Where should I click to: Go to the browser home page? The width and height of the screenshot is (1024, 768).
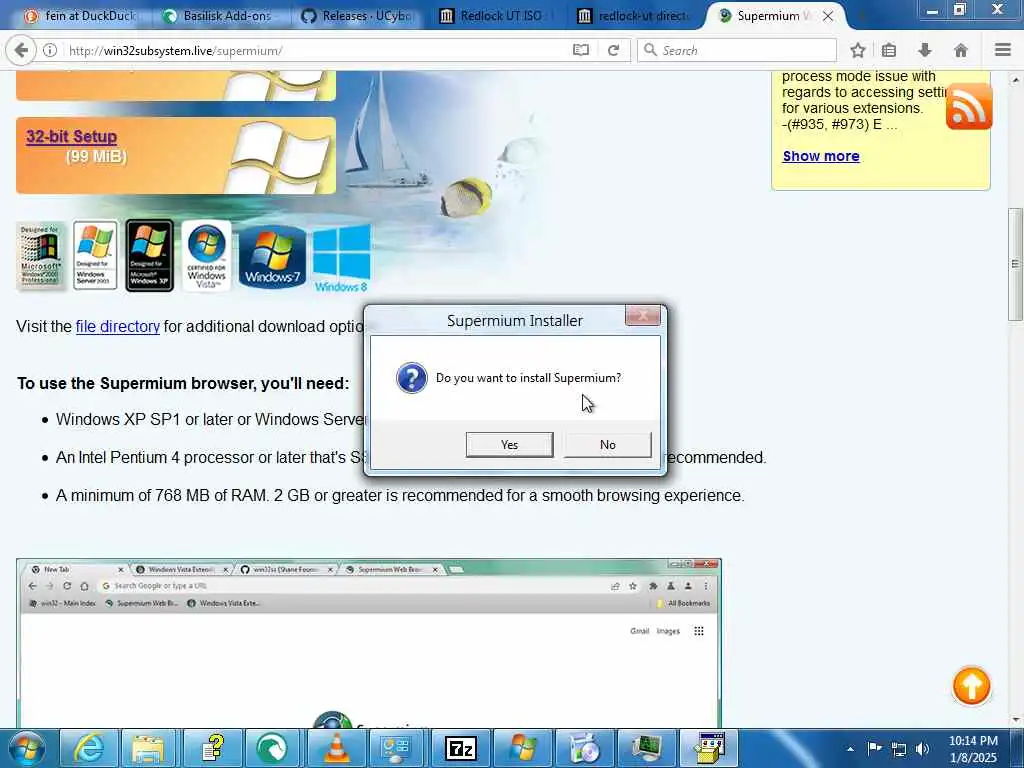961,50
